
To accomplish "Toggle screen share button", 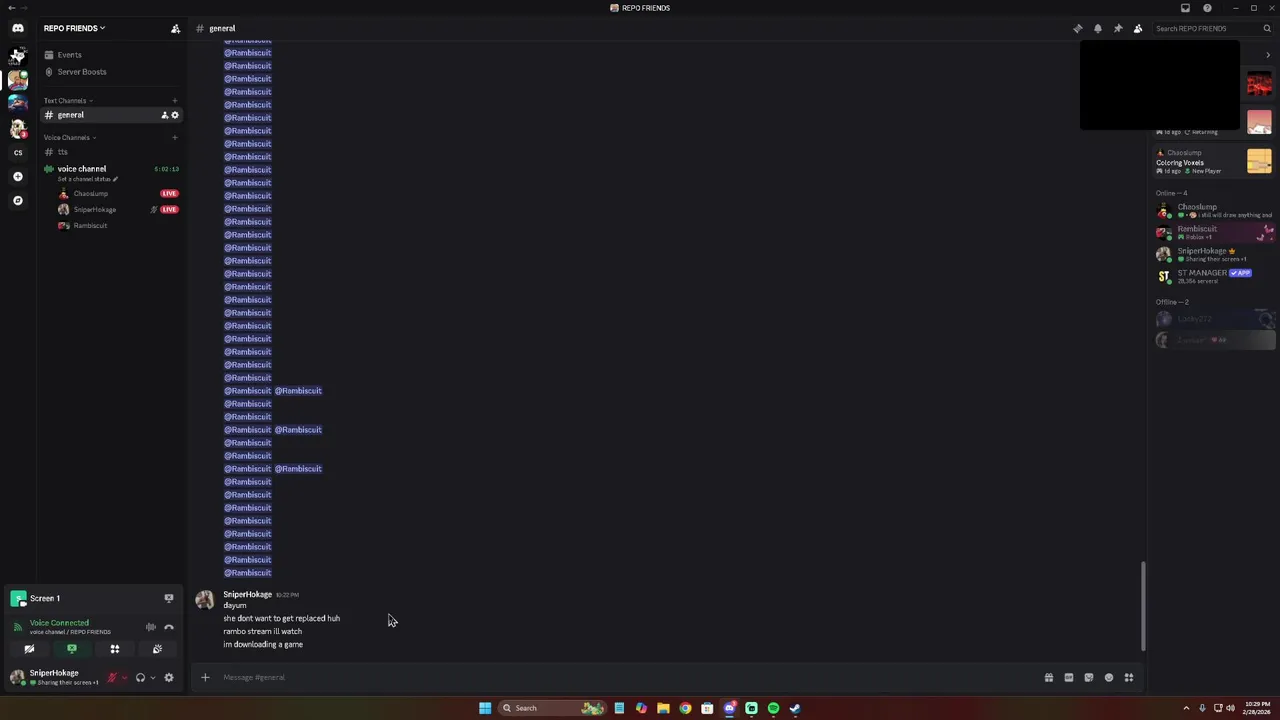I will click(x=72, y=649).
